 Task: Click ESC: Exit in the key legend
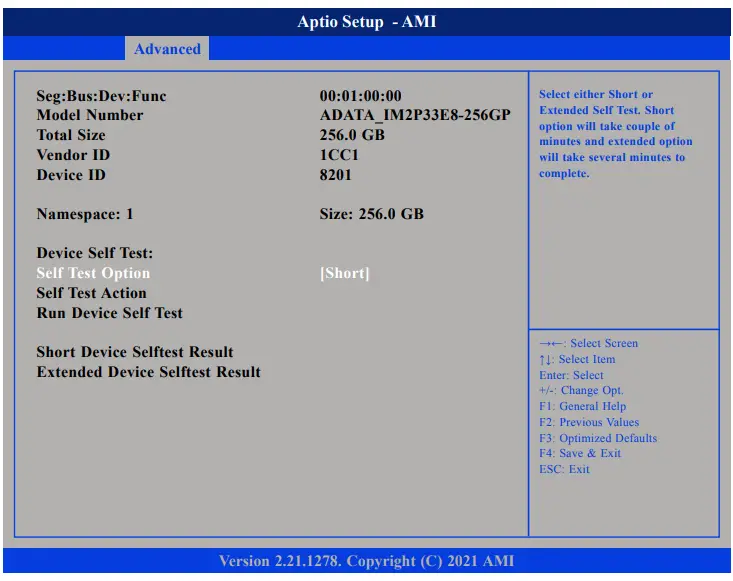click(564, 469)
